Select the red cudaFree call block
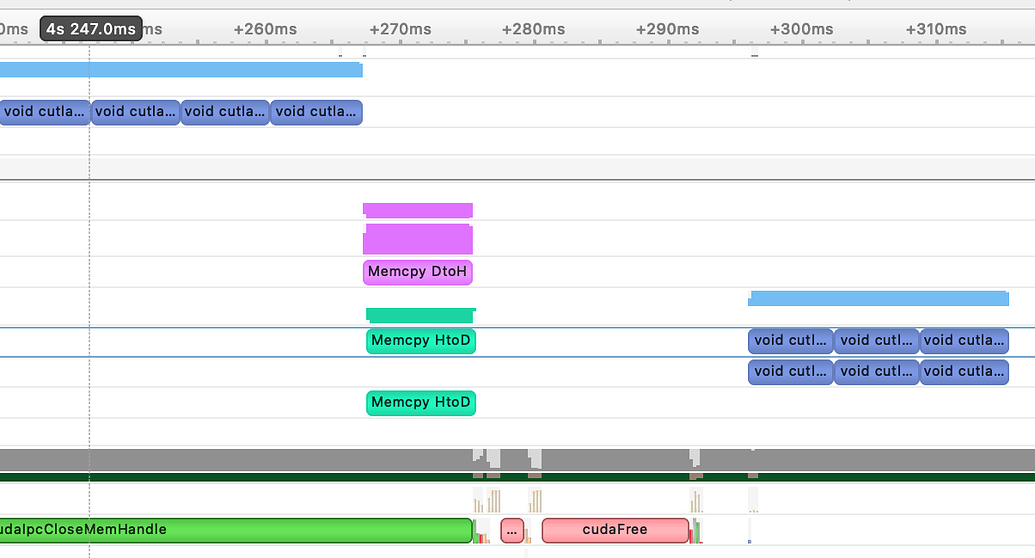Image resolution: width=1035 pixels, height=558 pixels. click(x=615, y=529)
